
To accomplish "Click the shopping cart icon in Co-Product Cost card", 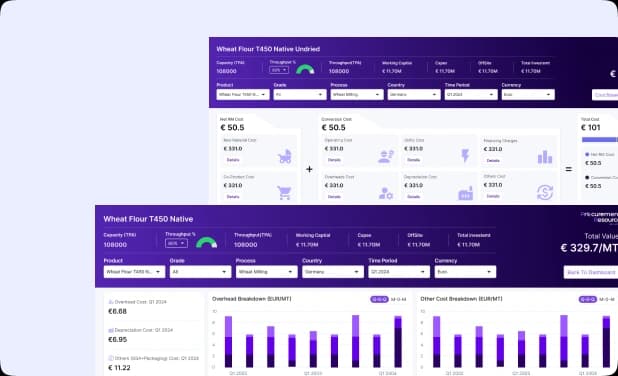I will 284,193.
